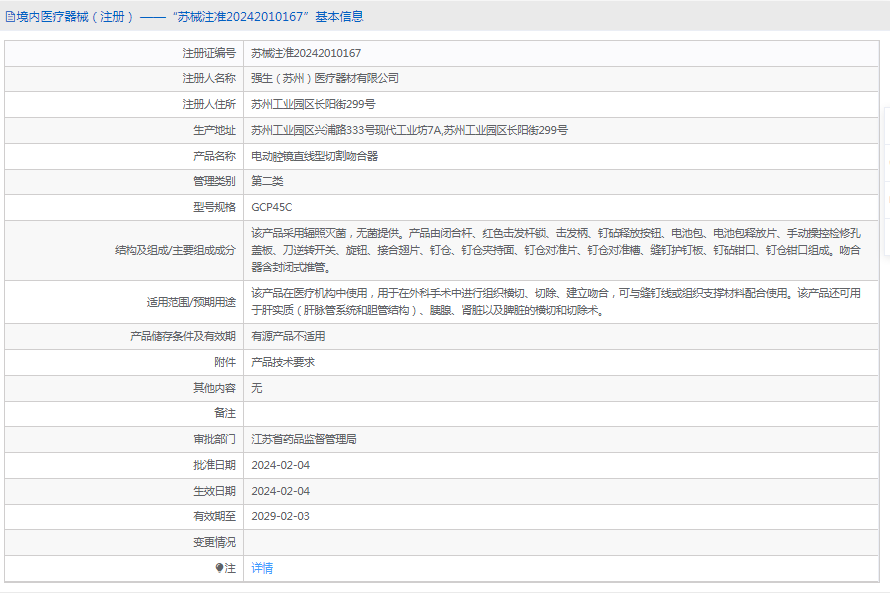Viewport: 890px width, 593px height.
Task: Select registrant name 强生(苏州)医疗器材有限公司
Action: (x=325, y=78)
